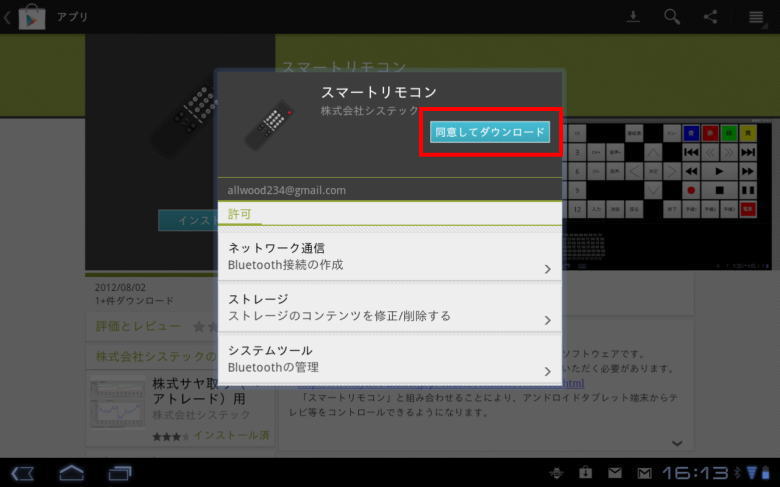Expand ネットワーク通信 permission details

pos(389,256)
